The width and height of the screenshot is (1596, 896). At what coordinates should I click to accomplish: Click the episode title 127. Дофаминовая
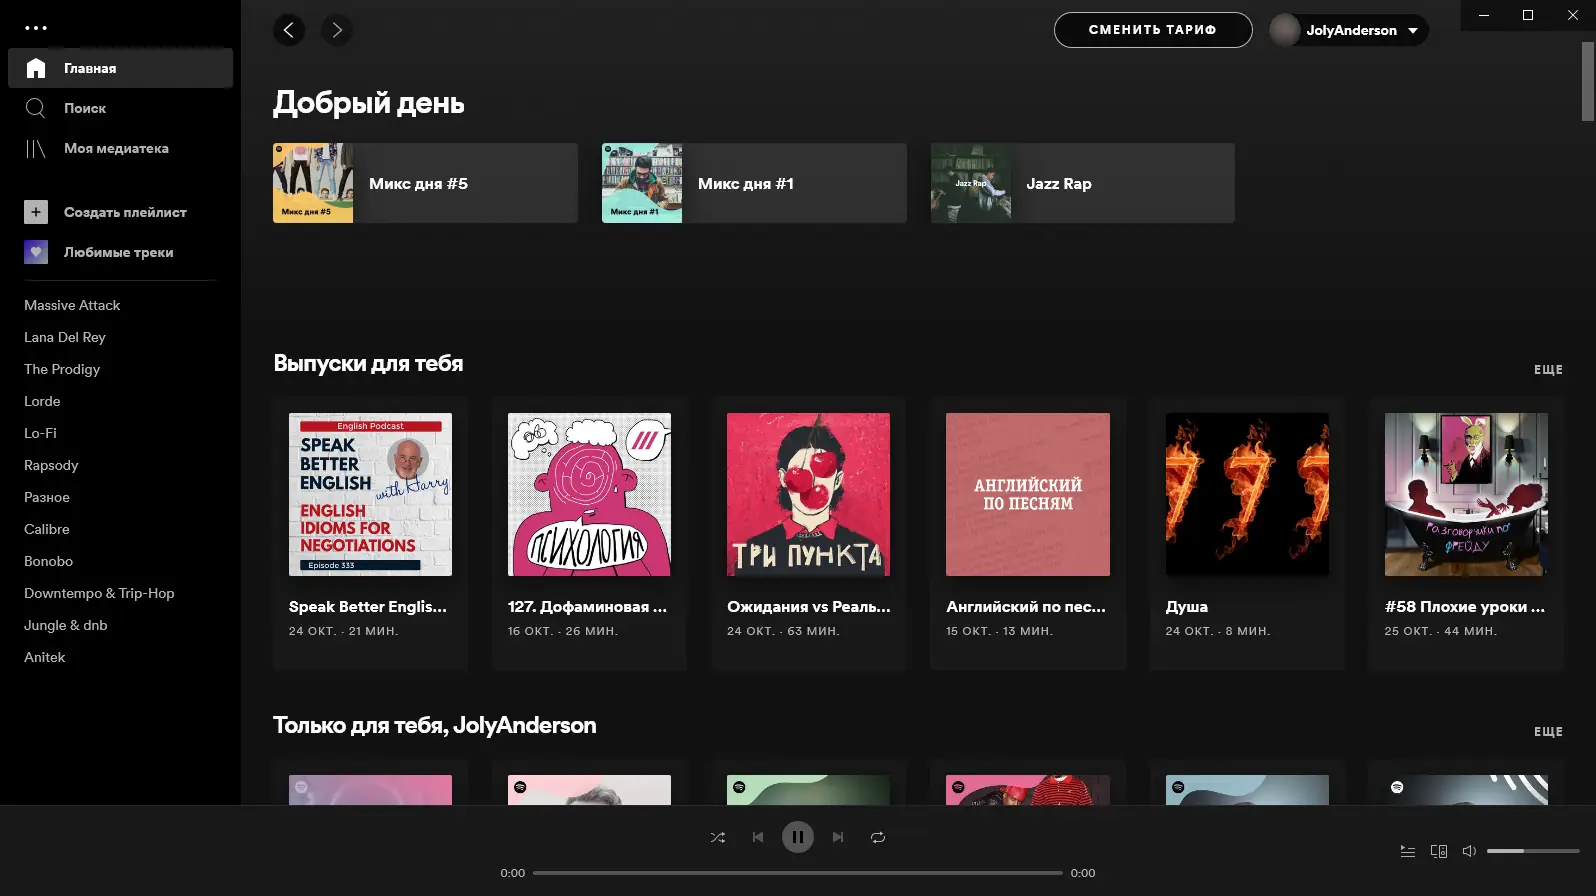click(x=587, y=607)
